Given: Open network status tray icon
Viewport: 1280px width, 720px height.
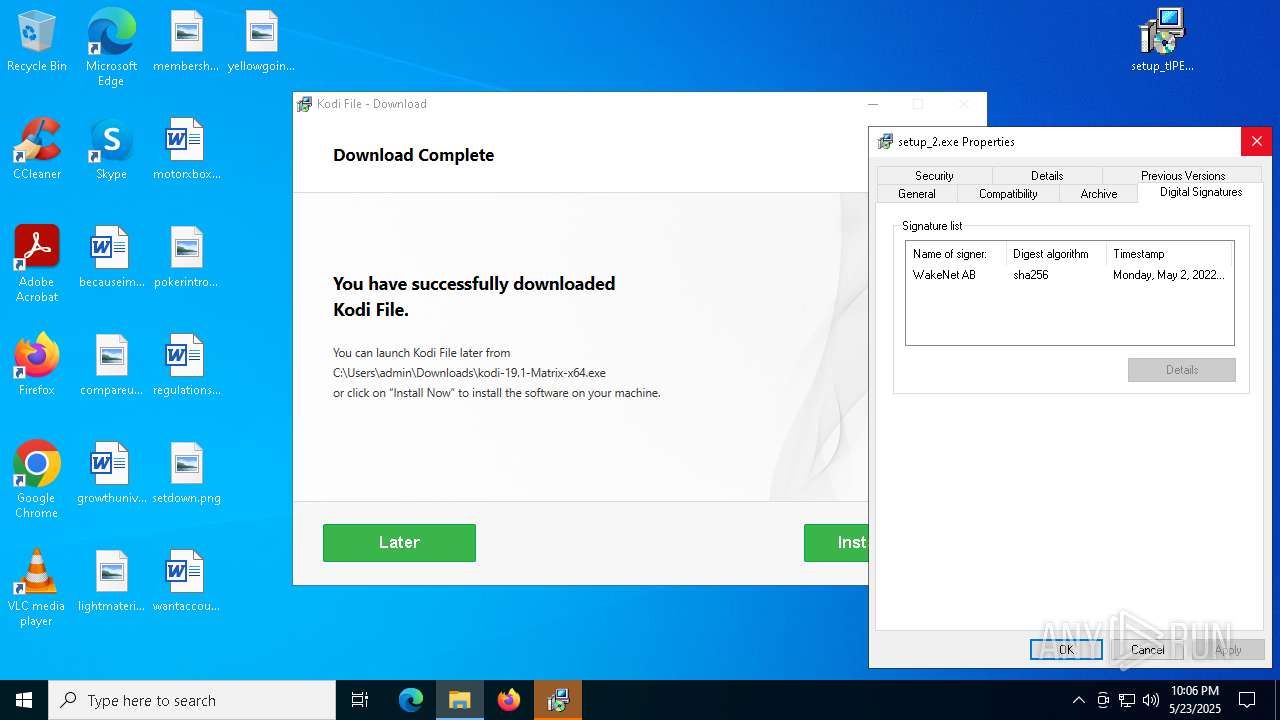Looking at the screenshot, I should pyautogui.click(x=1127, y=700).
